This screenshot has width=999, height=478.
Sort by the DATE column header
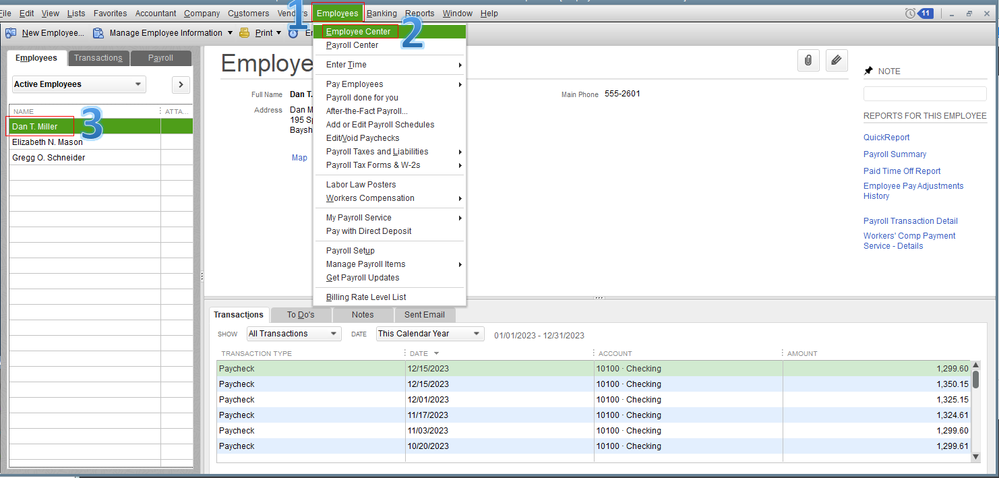499,353
